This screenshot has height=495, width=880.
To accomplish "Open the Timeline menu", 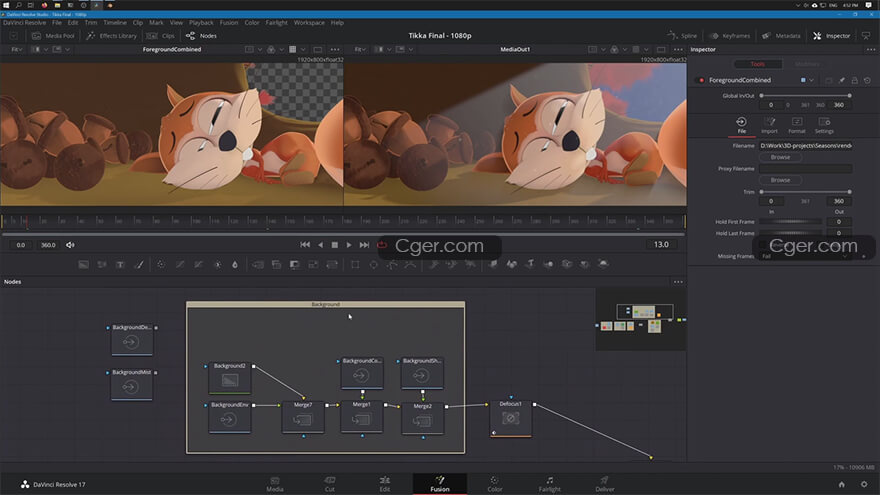I will click(x=114, y=22).
